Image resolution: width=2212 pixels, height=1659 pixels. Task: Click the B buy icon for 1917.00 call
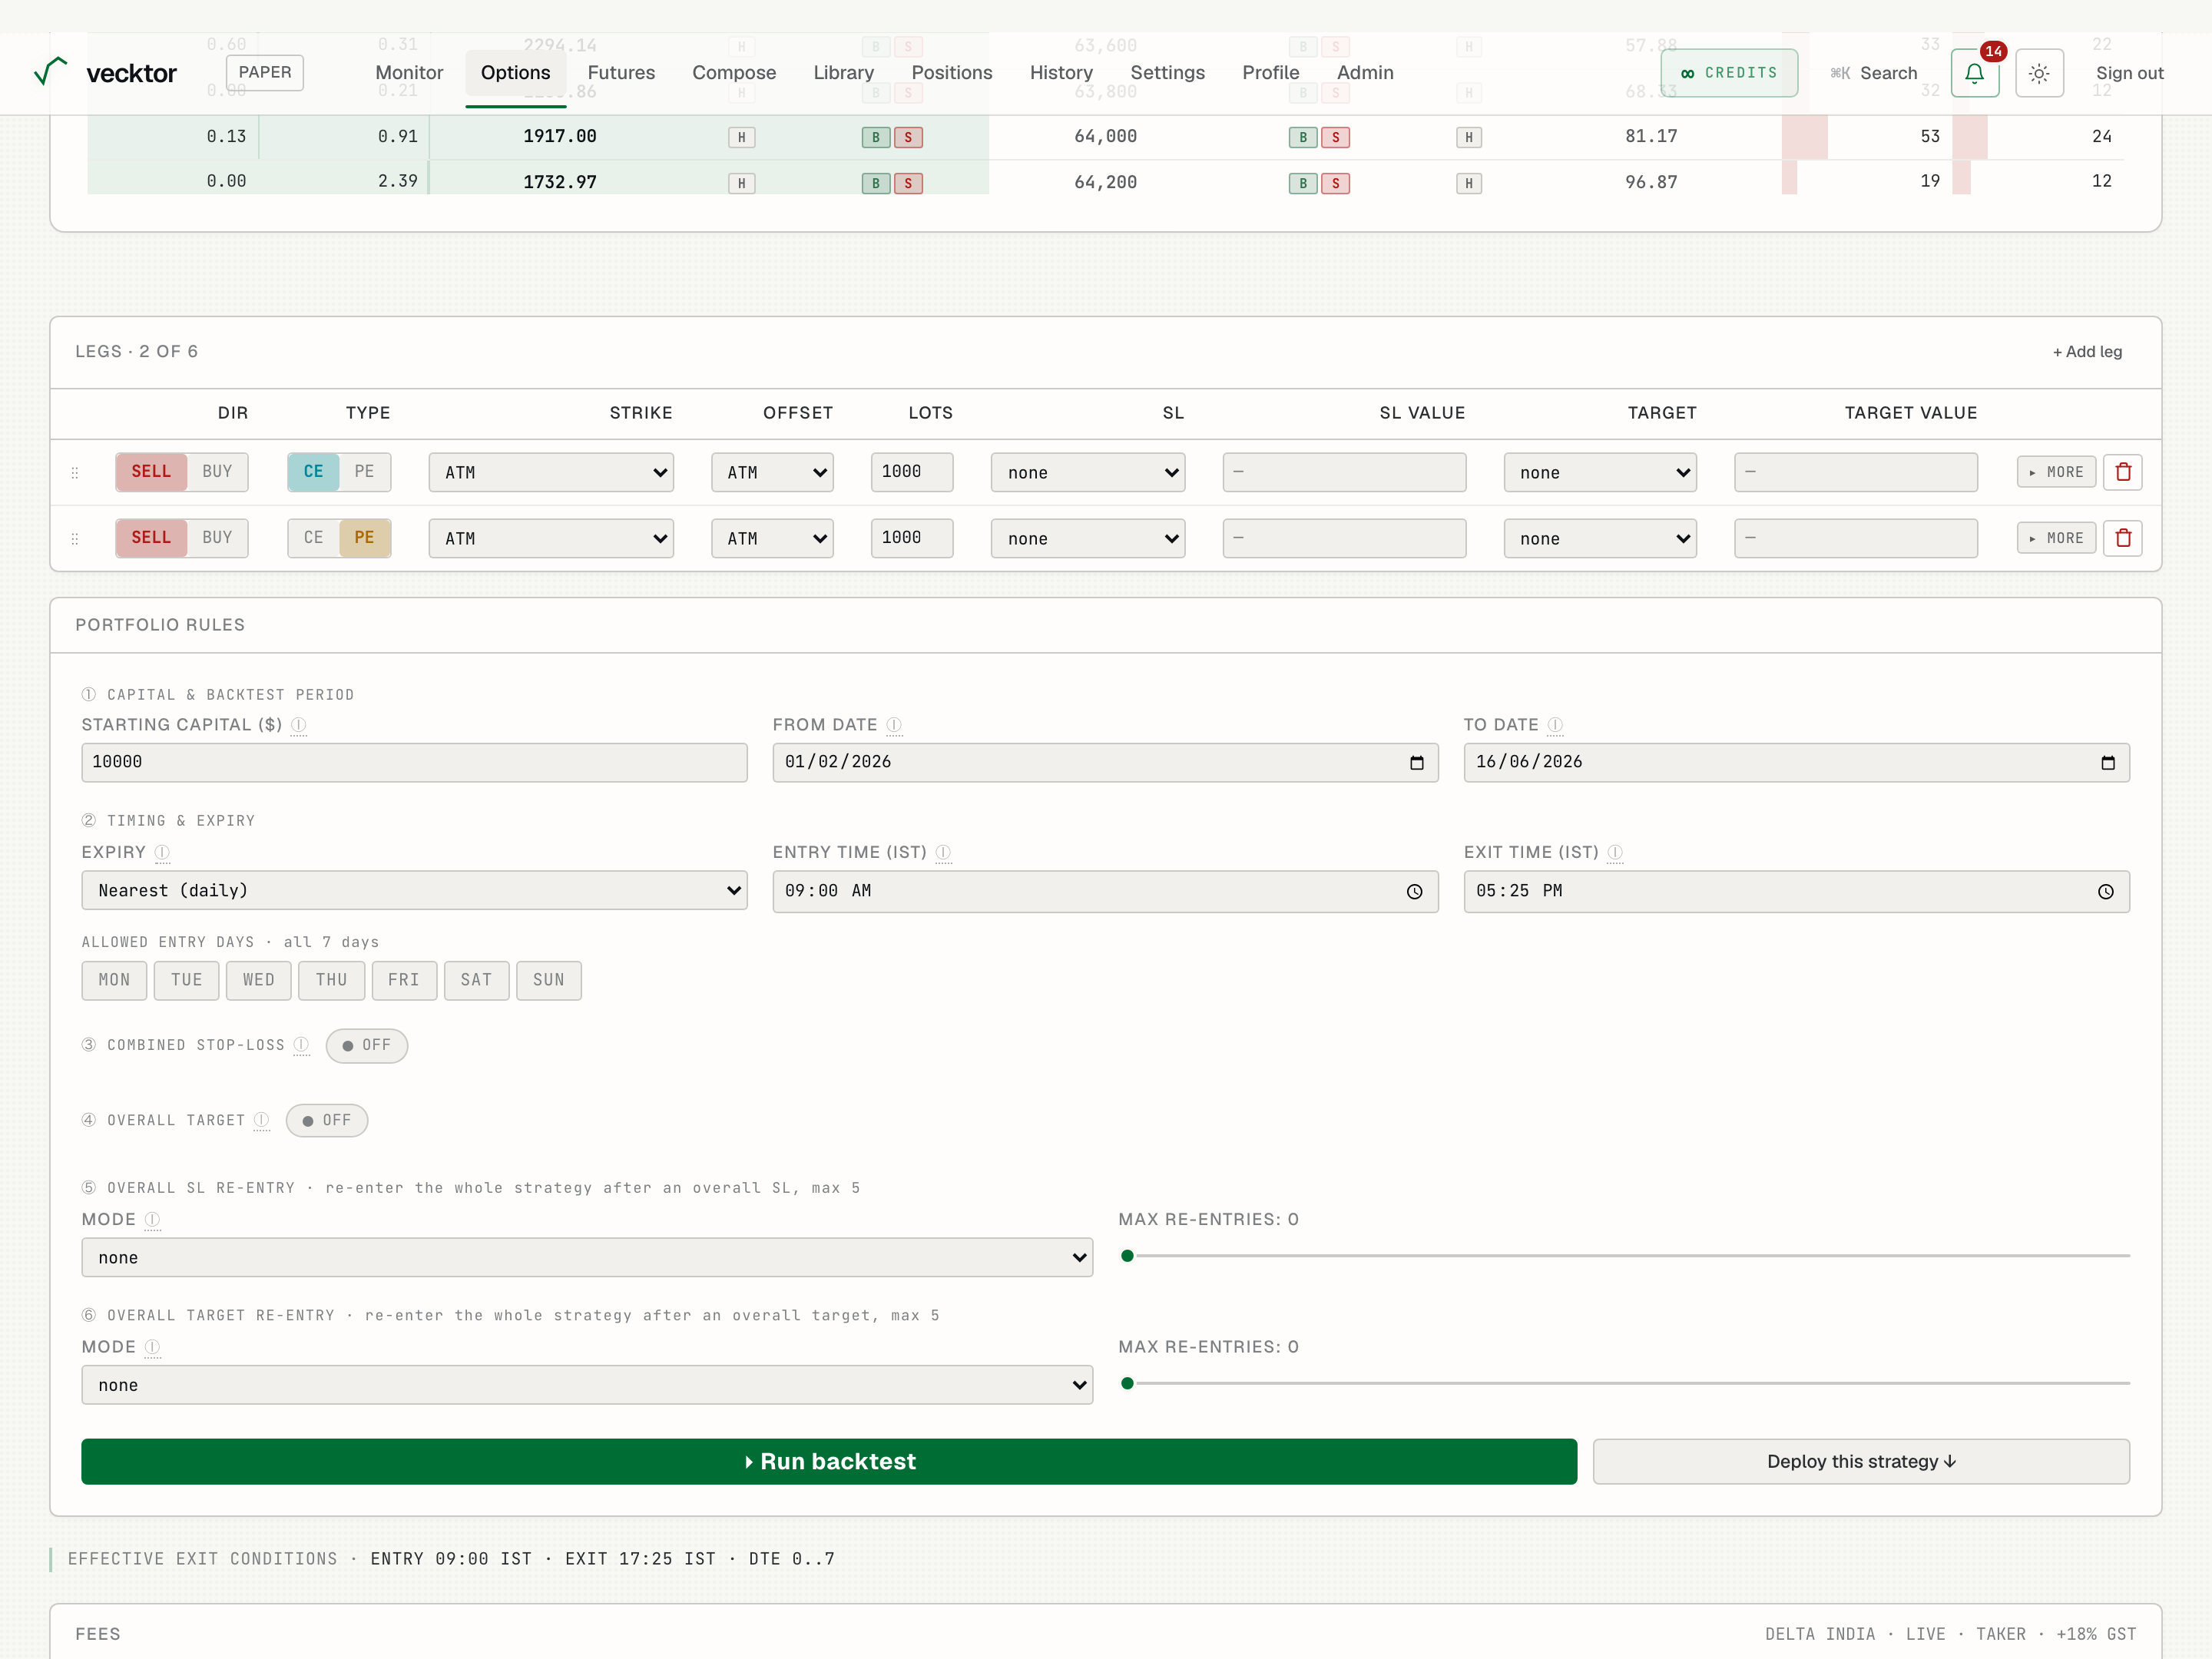(x=876, y=138)
